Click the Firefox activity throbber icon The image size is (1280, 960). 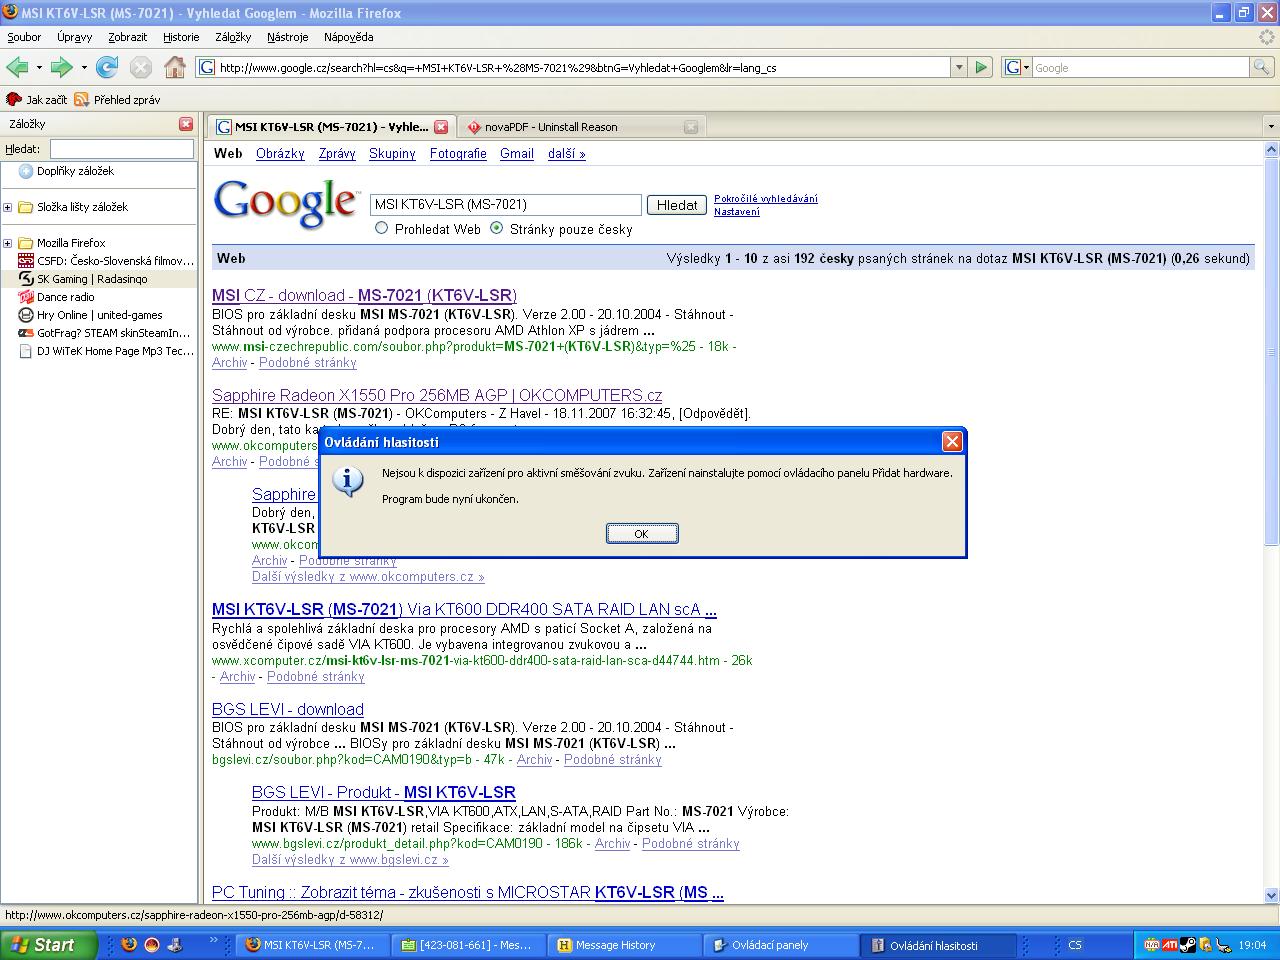click(1267, 37)
